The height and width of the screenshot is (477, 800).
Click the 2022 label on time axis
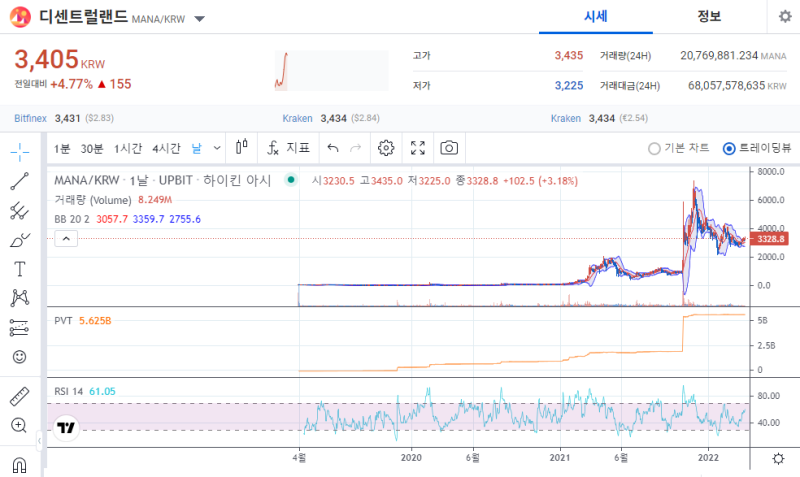pos(708,458)
